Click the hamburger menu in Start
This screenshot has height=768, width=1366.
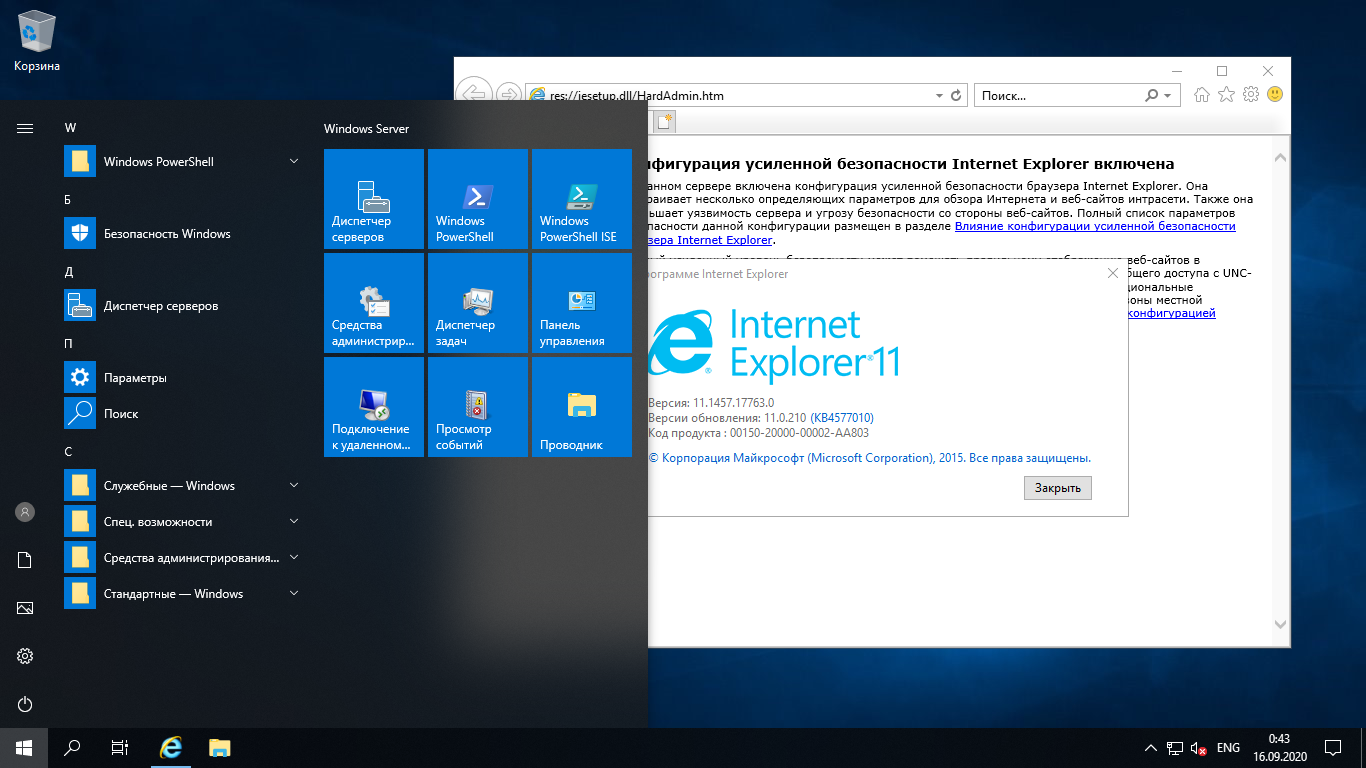25,128
